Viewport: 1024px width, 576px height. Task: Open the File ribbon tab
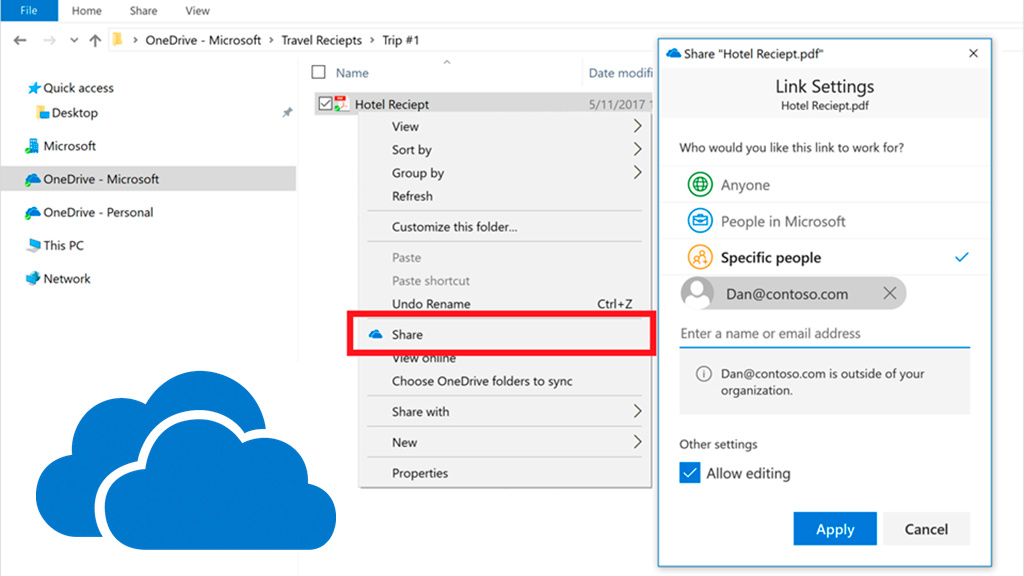(x=29, y=10)
